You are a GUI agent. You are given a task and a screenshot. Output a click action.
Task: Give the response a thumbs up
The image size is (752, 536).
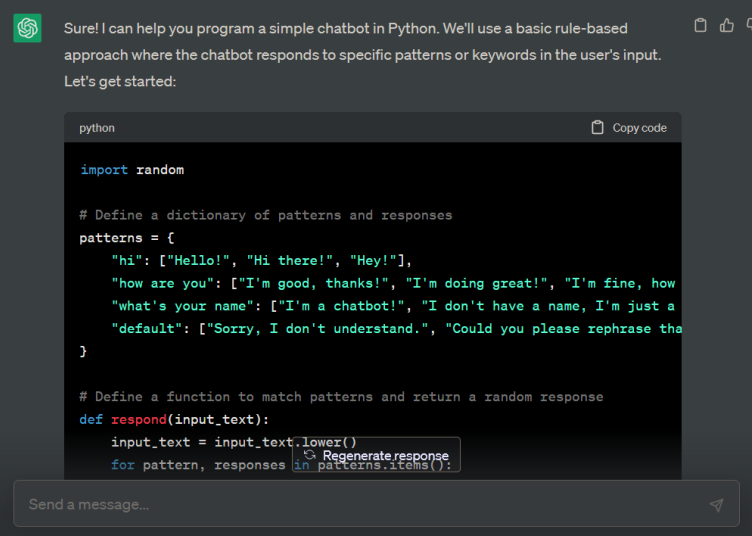(x=727, y=26)
